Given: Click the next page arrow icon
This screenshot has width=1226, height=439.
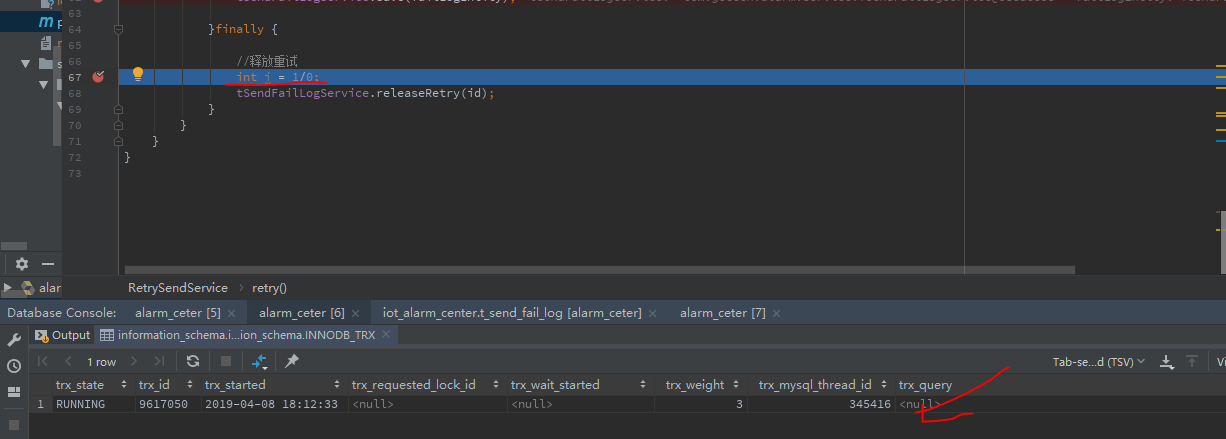Looking at the screenshot, I should tap(134, 361).
